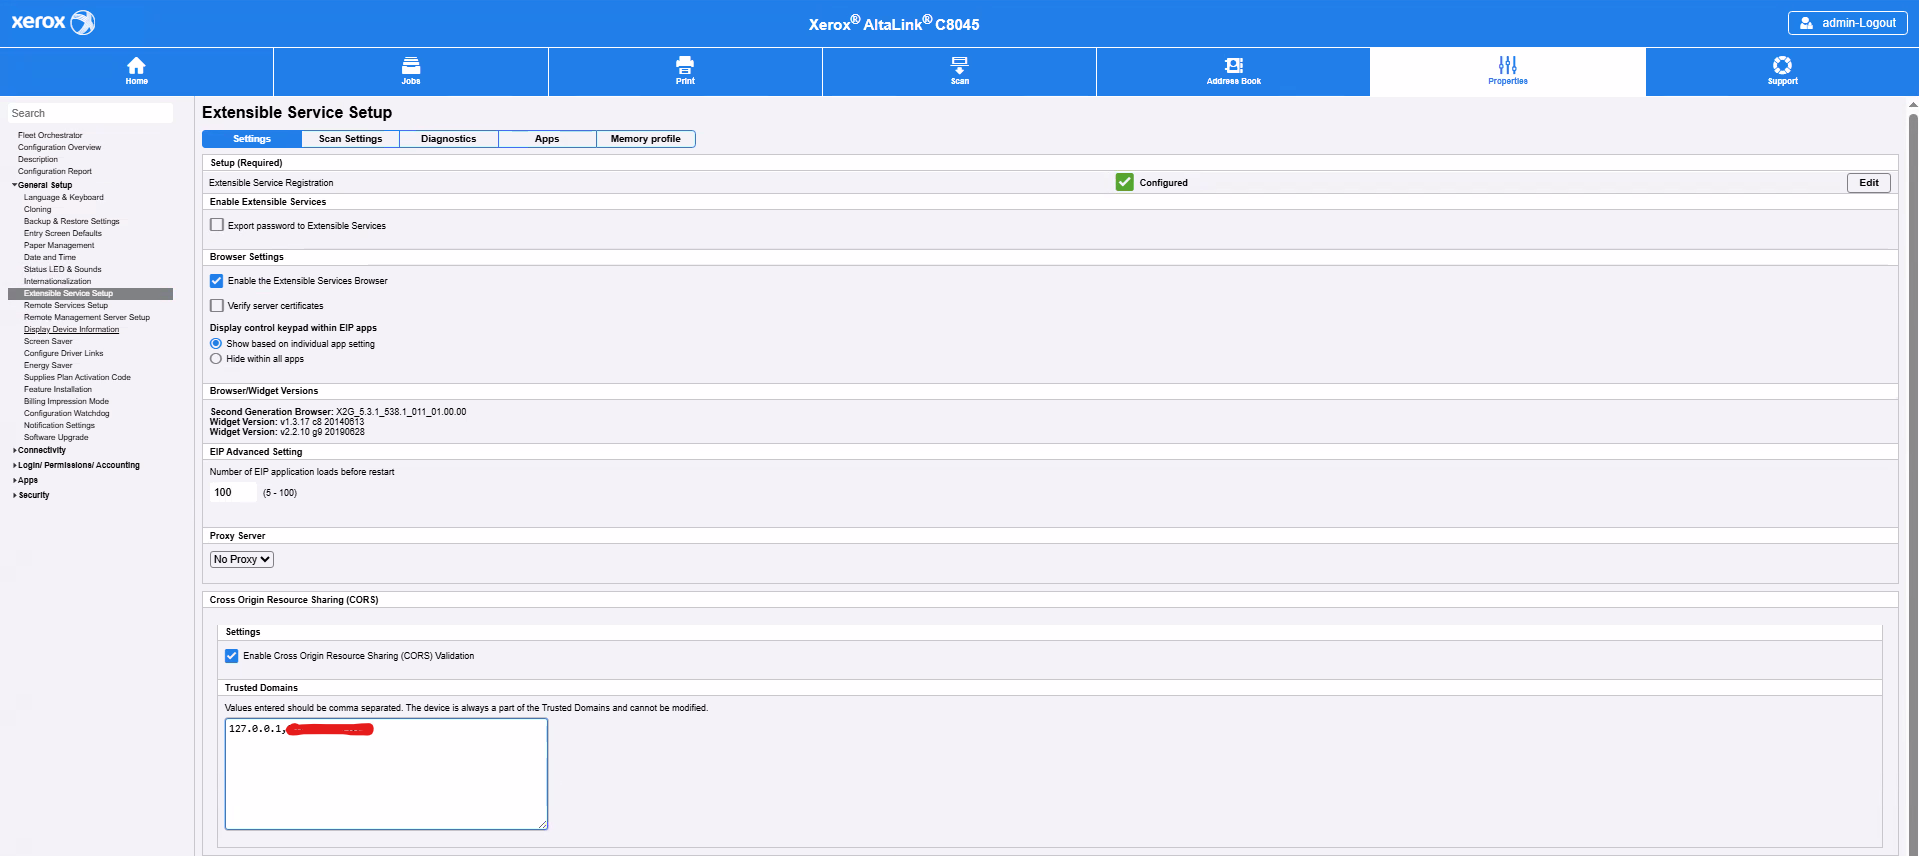Toggle Verify server certificates checkbox
The height and width of the screenshot is (856, 1919).
[217, 305]
